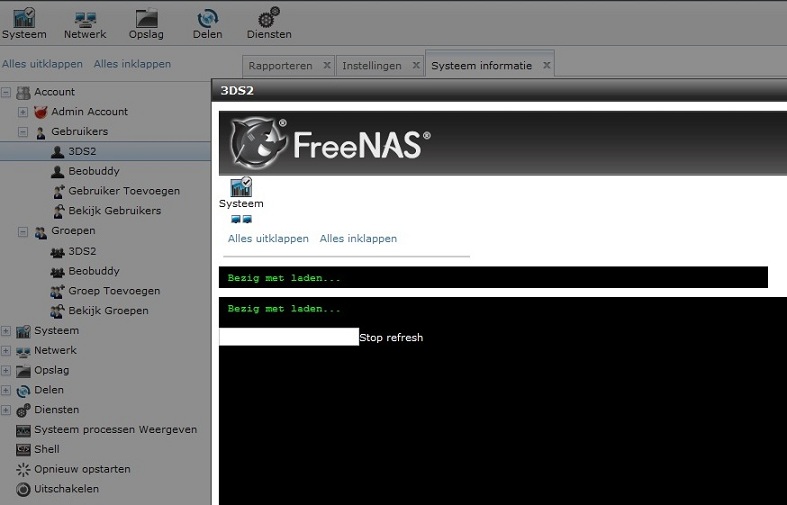Select Gebruiker Toevoegen tree entry
The image size is (787, 505).
tap(124, 191)
